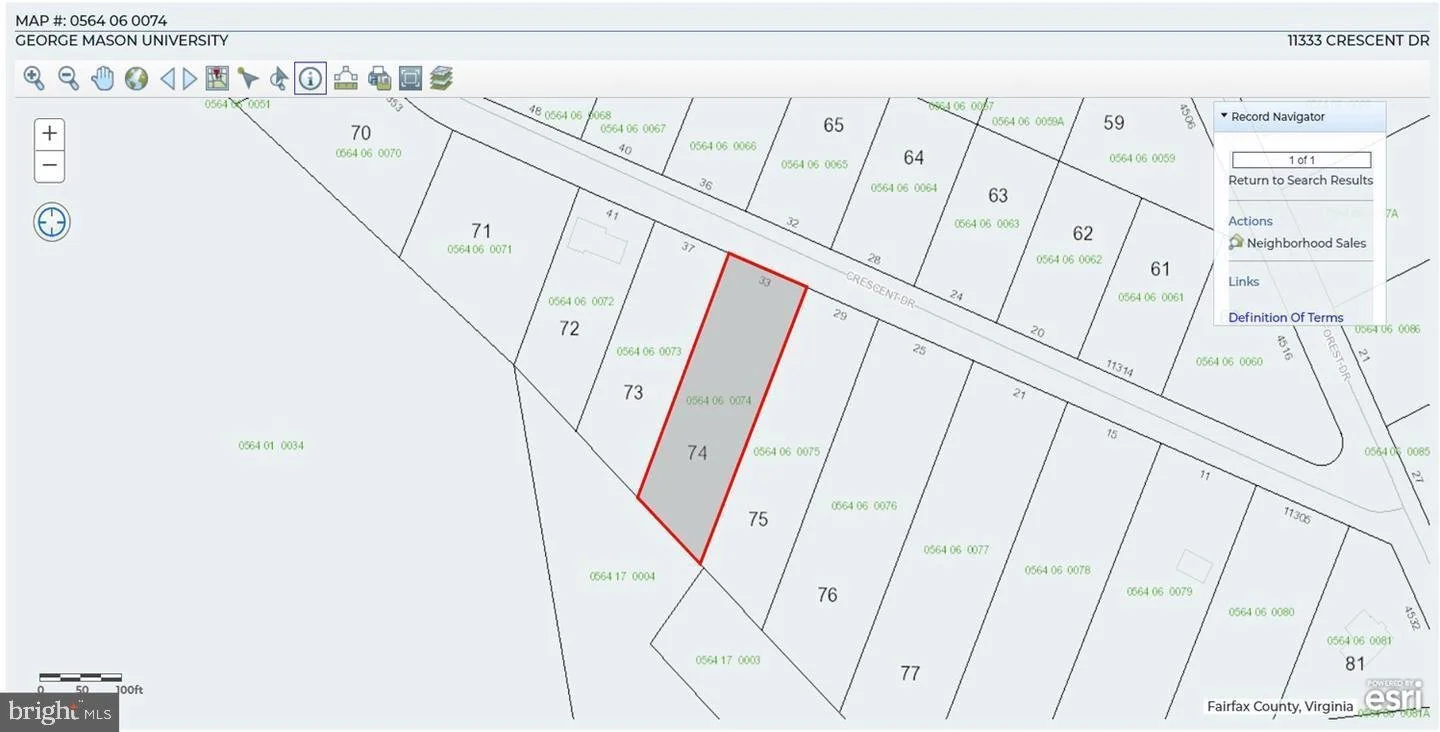Click the Neighborhood Sales house icon
The width and height of the screenshot is (1440, 732).
click(x=1236, y=242)
